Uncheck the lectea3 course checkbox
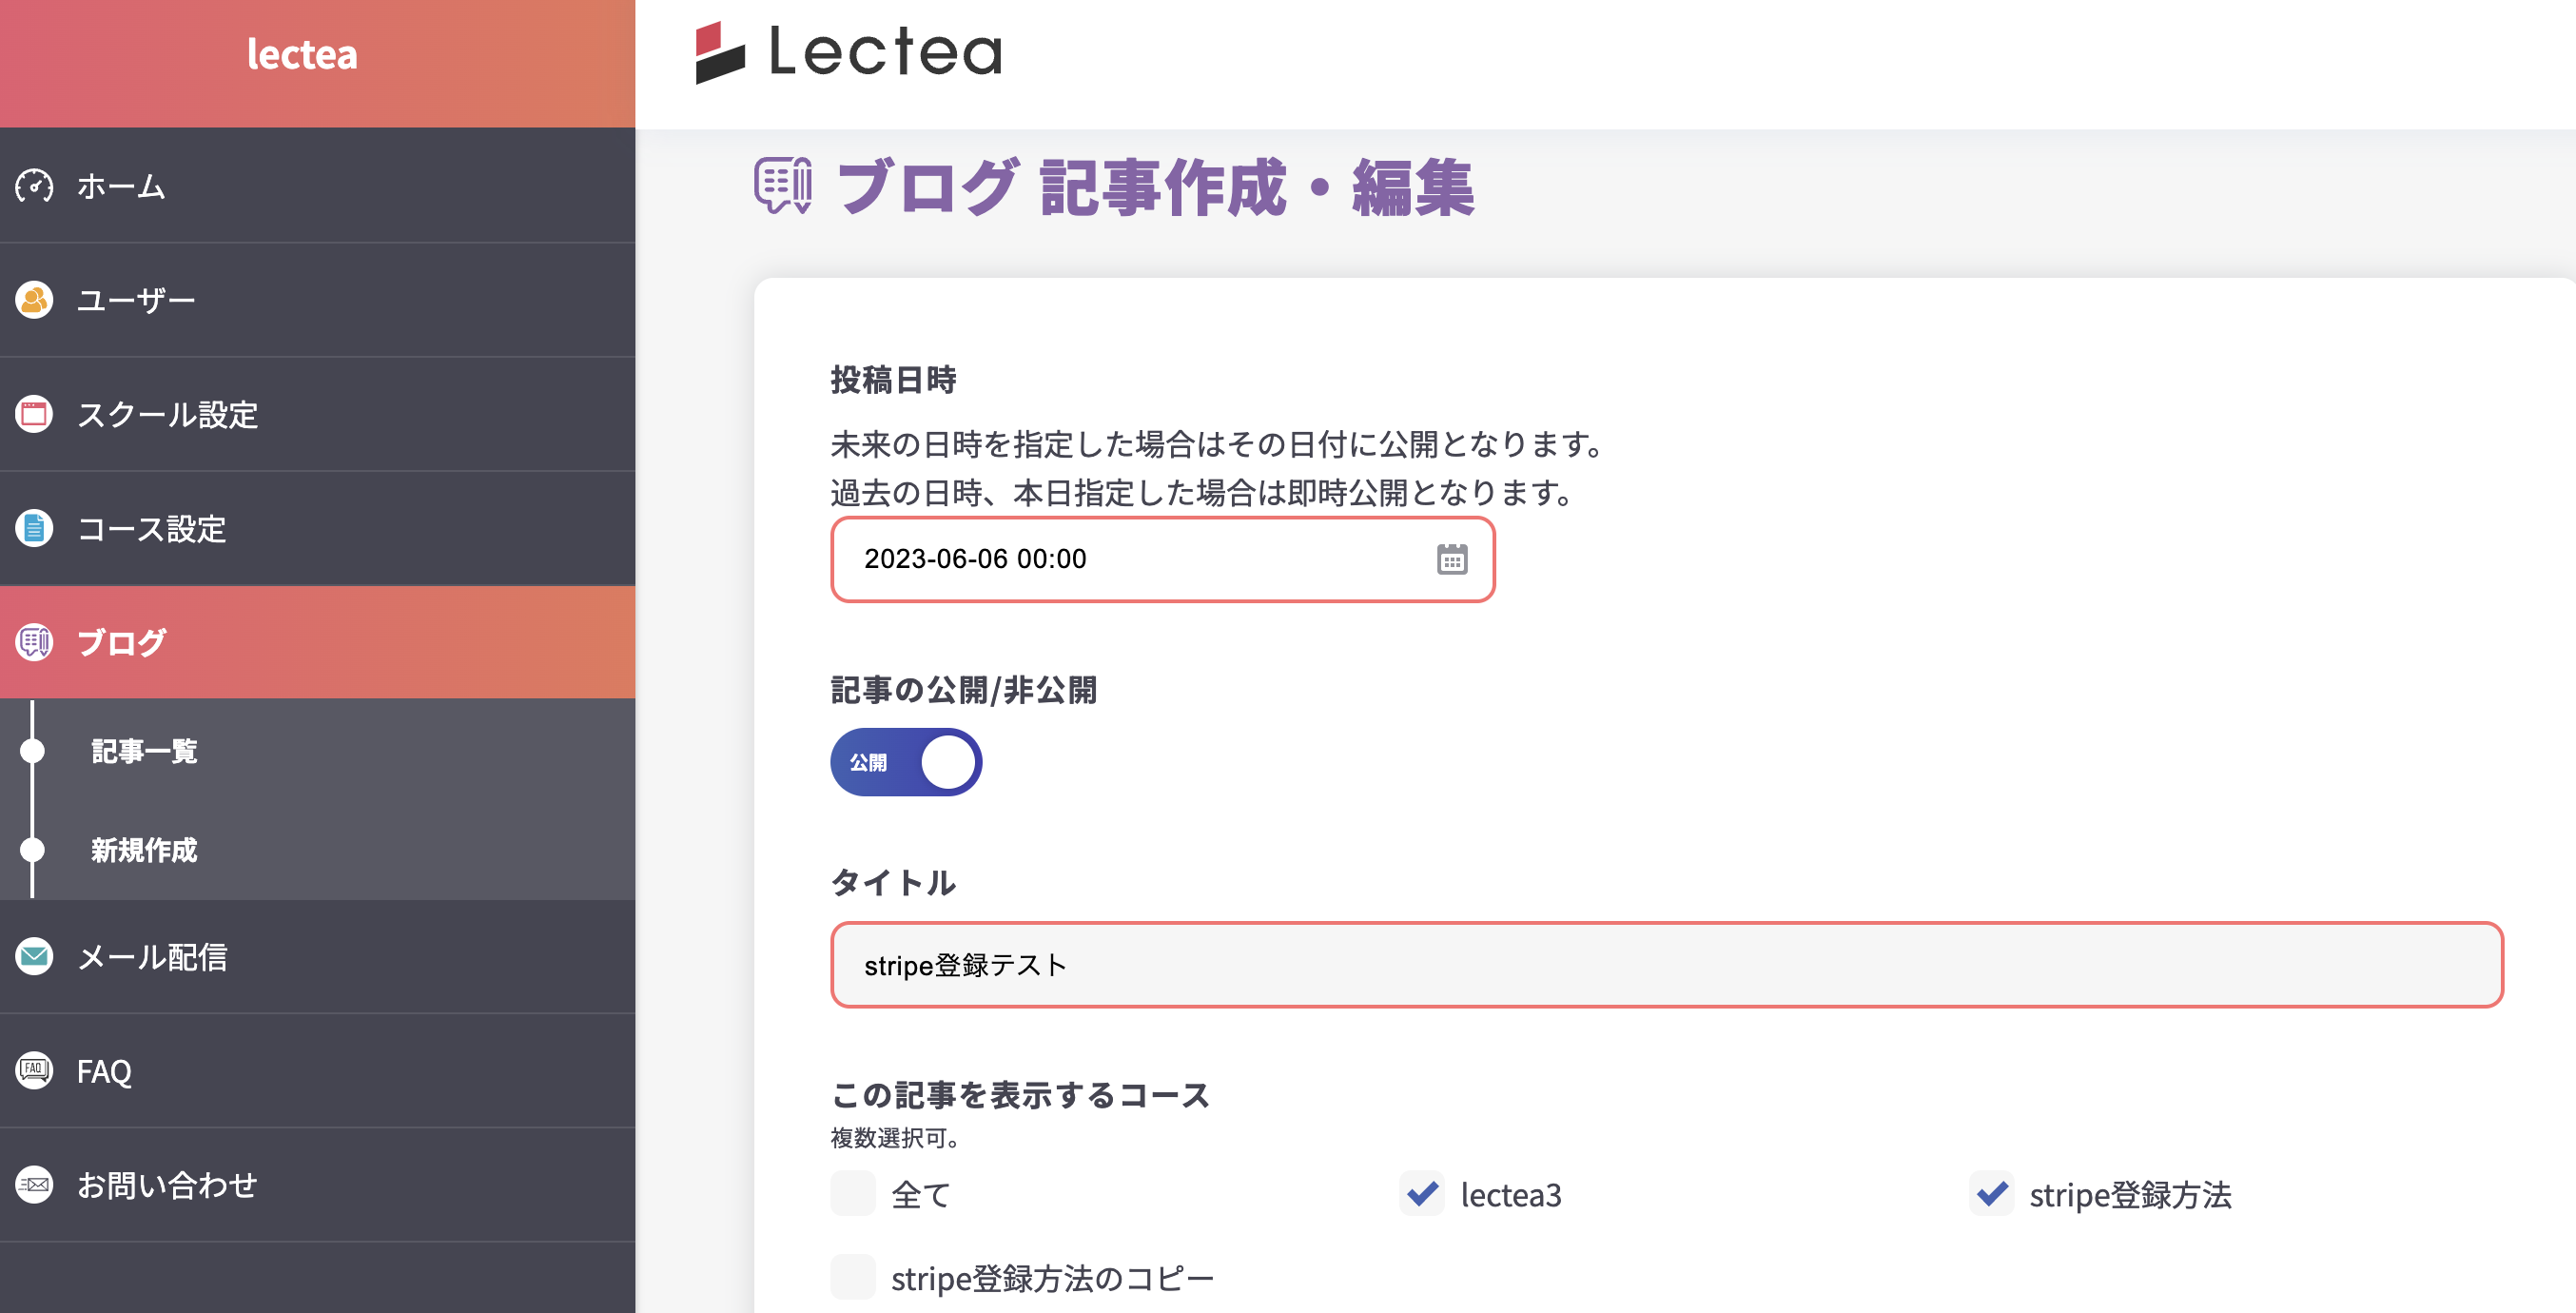2576x1313 pixels. point(1422,1194)
